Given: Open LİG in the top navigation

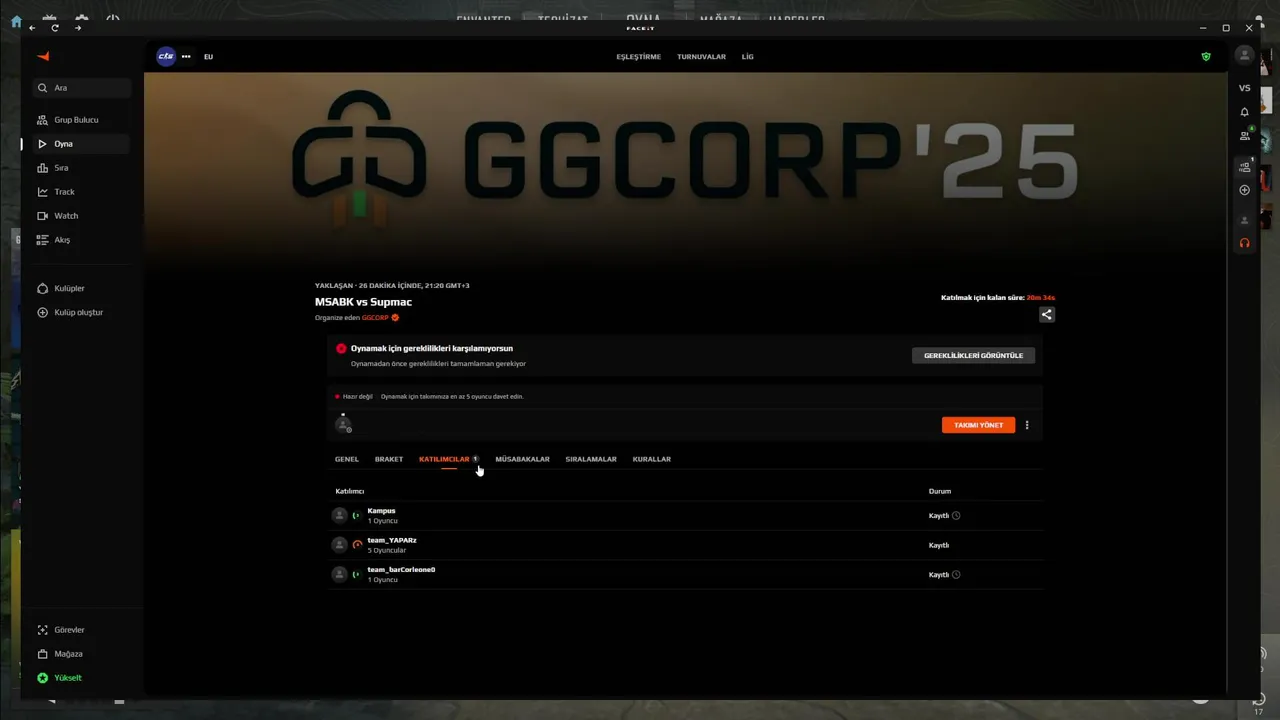Looking at the screenshot, I should tap(748, 57).
